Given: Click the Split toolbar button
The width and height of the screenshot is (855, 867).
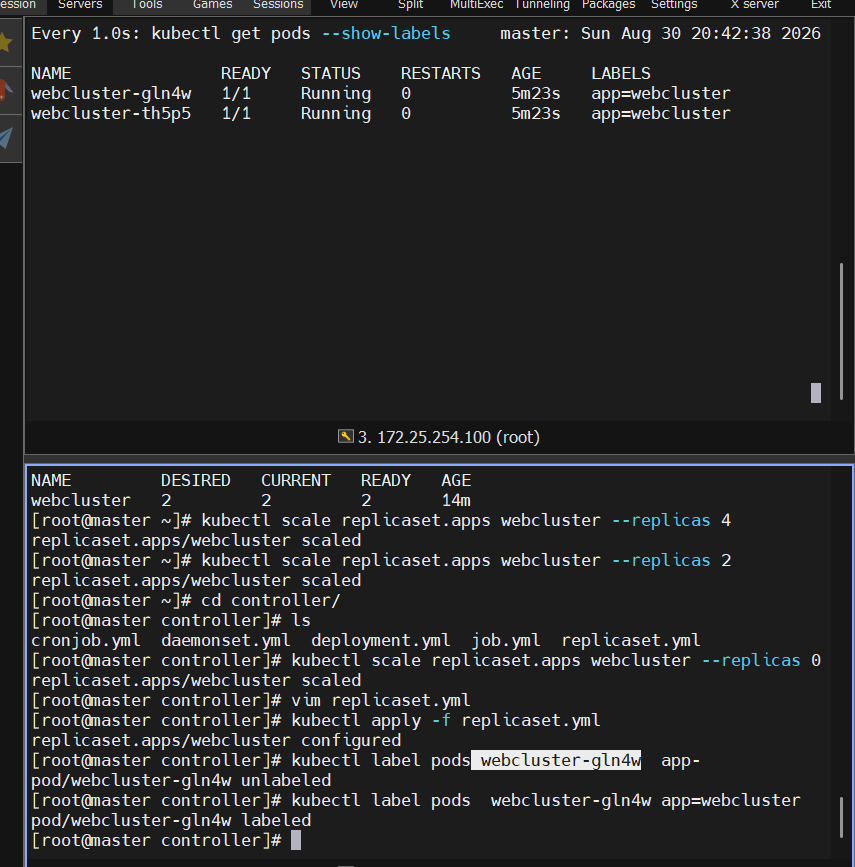Looking at the screenshot, I should click(410, 4).
